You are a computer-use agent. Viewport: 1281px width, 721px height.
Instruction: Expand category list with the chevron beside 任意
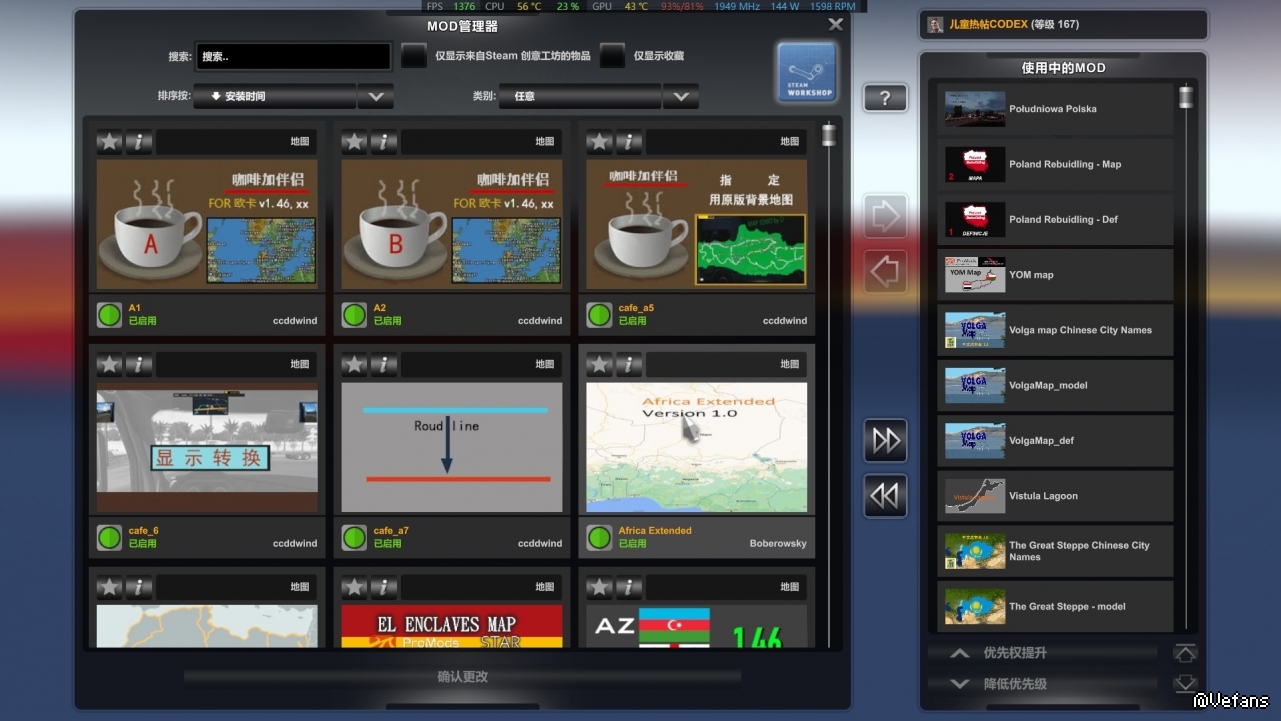click(681, 97)
